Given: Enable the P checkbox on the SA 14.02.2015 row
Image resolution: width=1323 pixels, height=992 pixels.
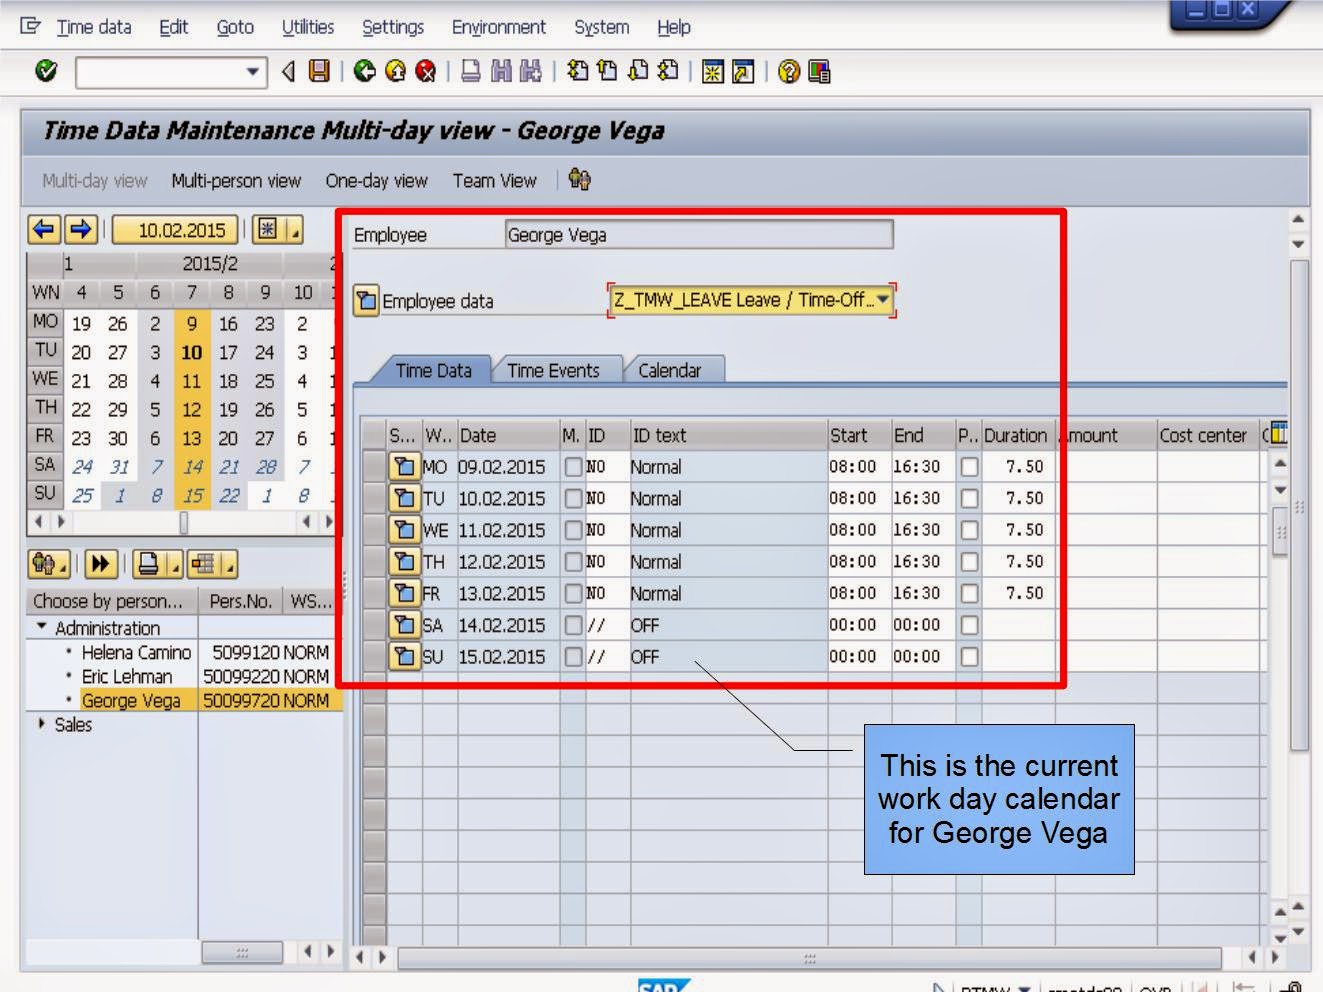Looking at the screenshot, I should point(966,625).
